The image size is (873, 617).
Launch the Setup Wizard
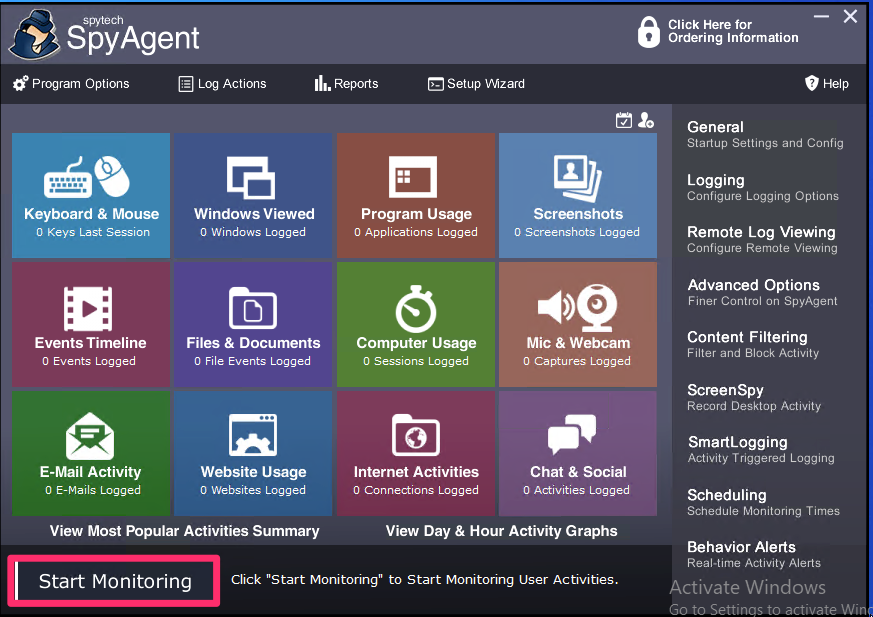[476, 84]
